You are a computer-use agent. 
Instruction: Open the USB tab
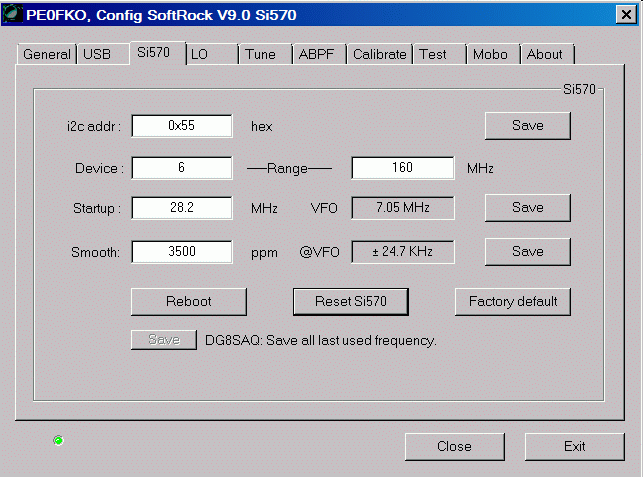[103, 54]
